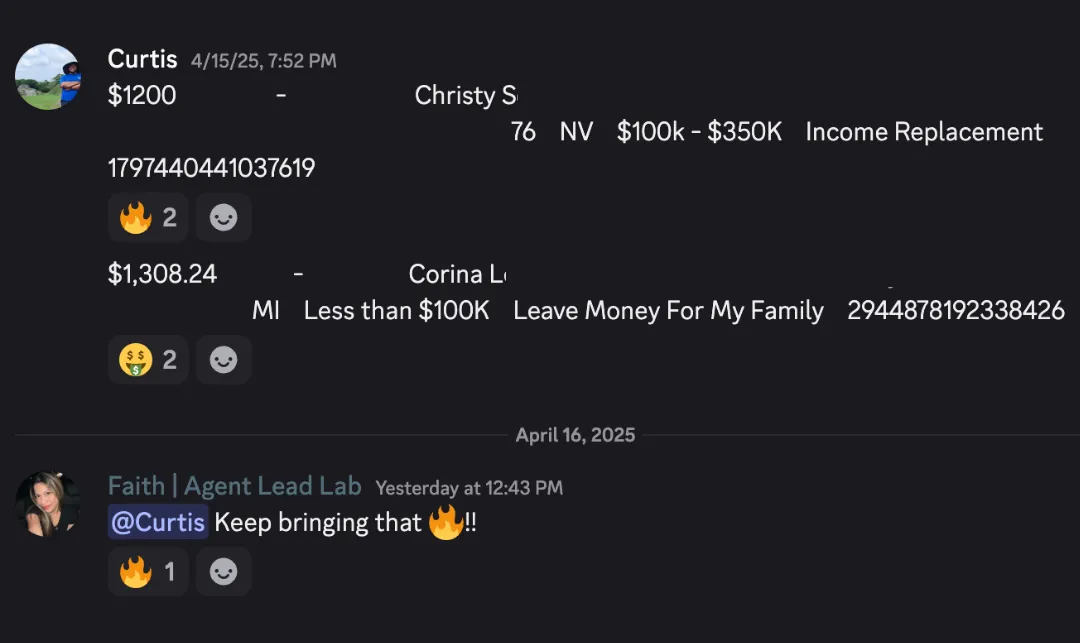Click the Faith | Agent Lead Lab username
The image size is (1080, 643).
234,486
